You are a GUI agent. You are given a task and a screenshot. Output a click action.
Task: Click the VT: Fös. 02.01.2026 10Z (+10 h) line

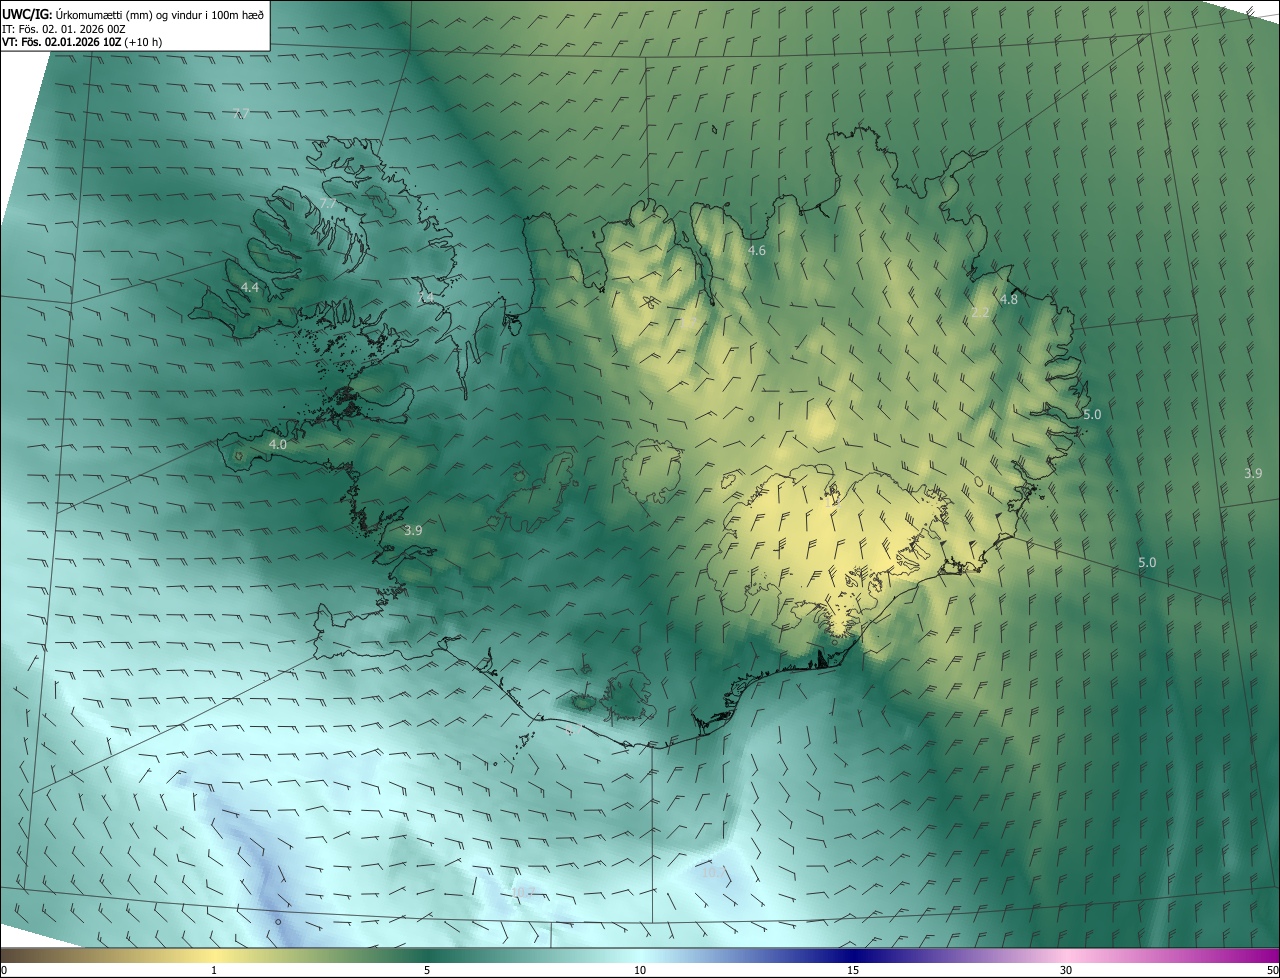[82, 42]
